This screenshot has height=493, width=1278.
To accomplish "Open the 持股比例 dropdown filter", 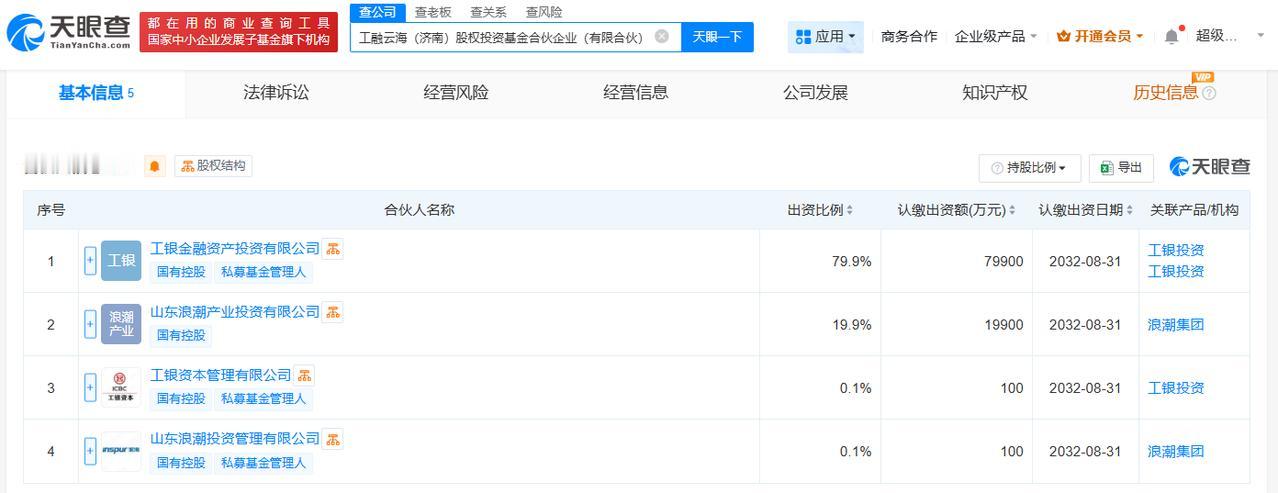I will [x=1029, y=168].
